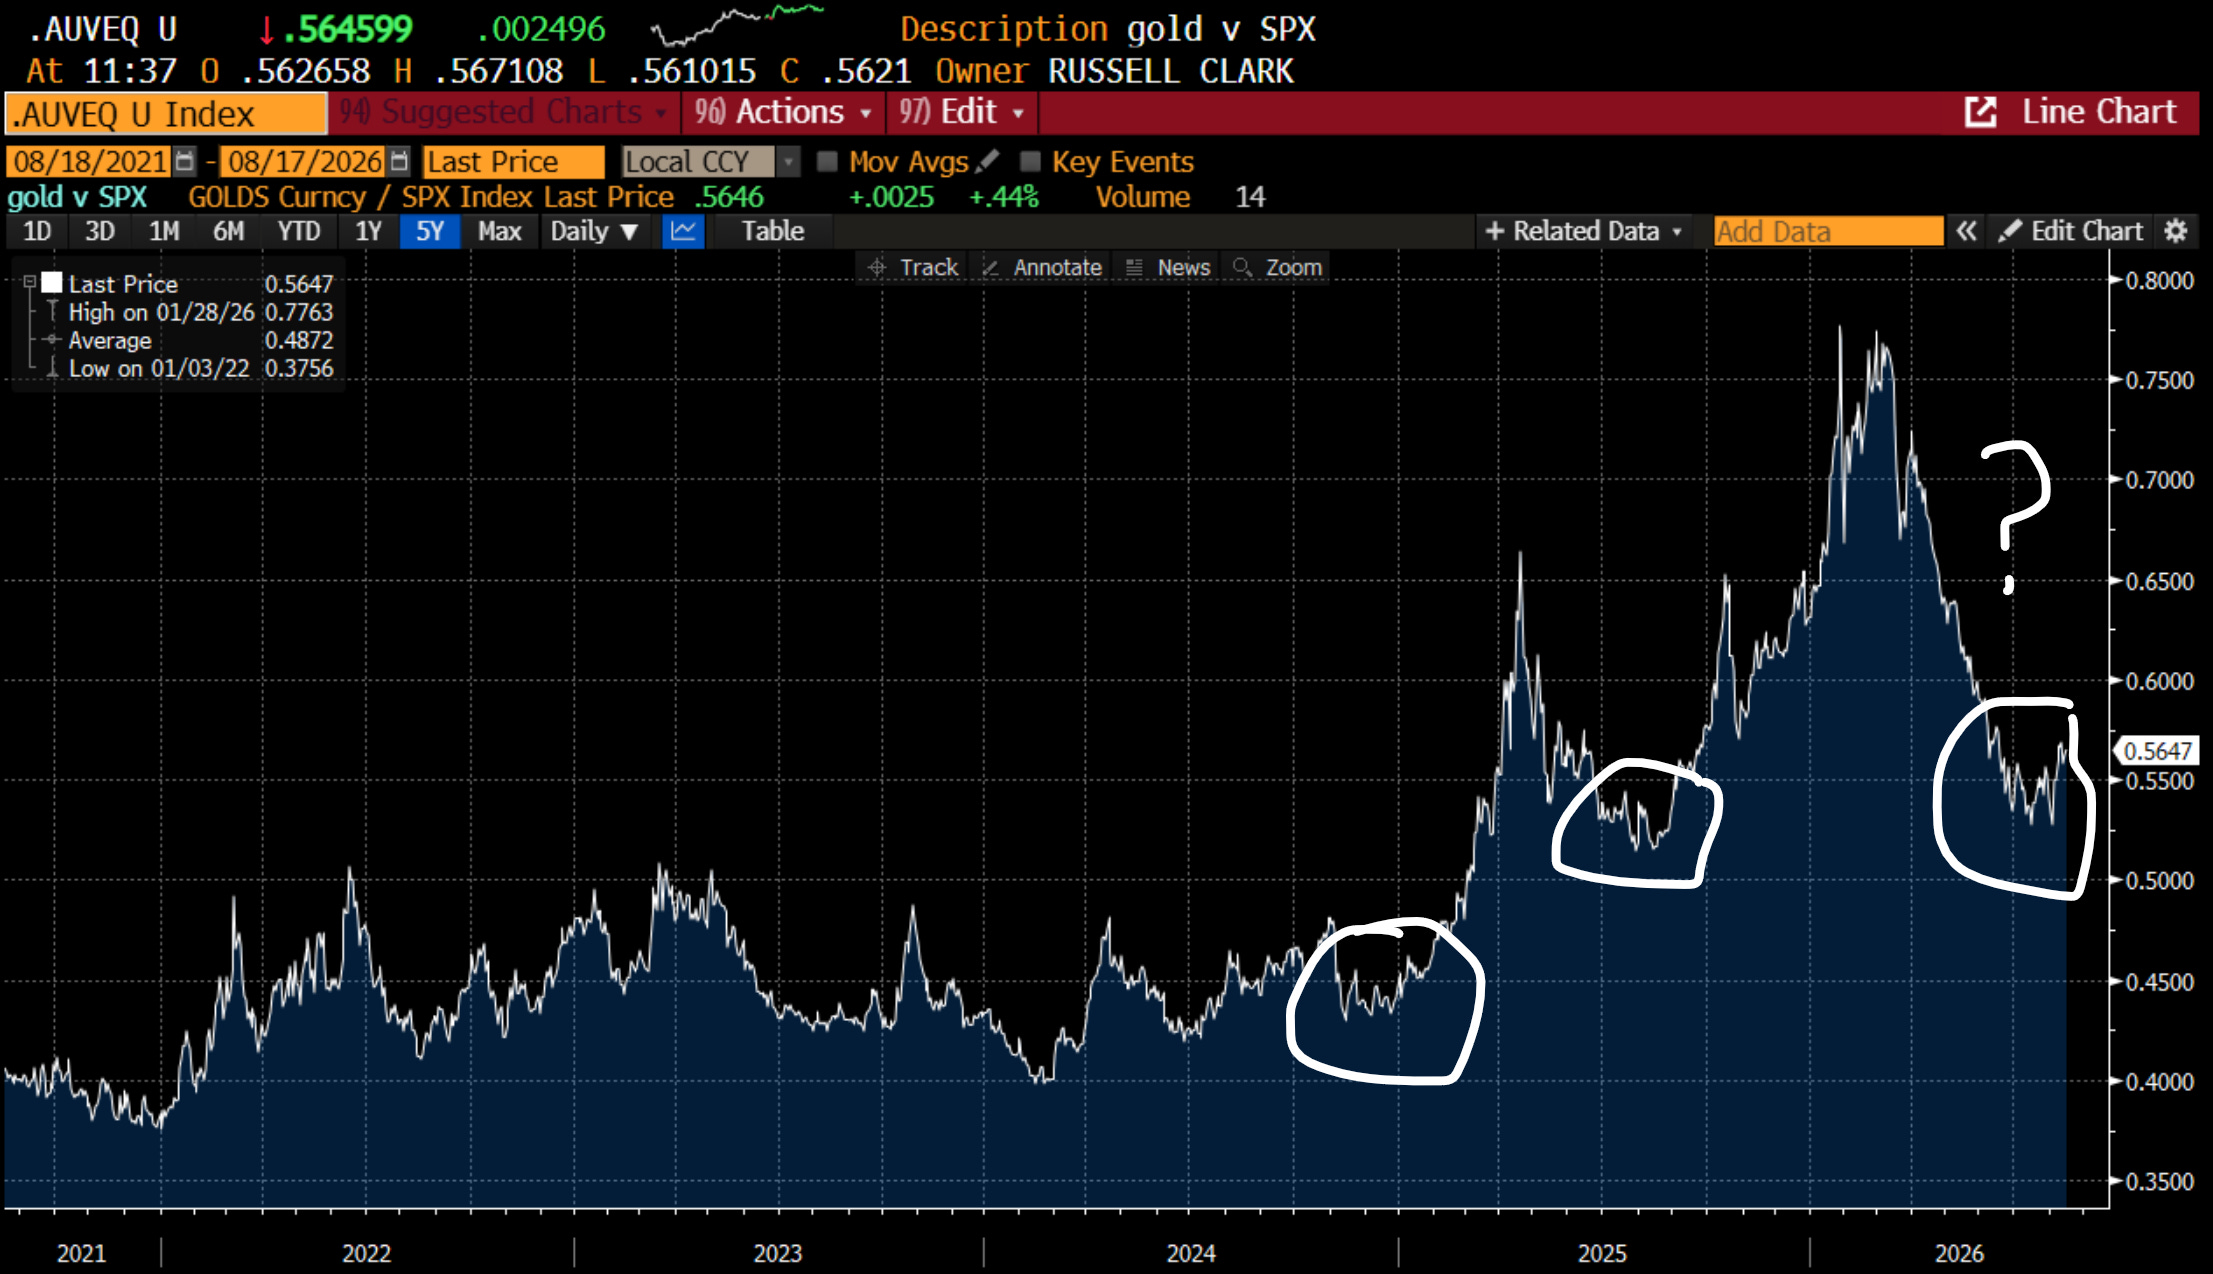Enable the Key Events checkbox
The image size is (2213, 1274).
(x=1030, y=161)
